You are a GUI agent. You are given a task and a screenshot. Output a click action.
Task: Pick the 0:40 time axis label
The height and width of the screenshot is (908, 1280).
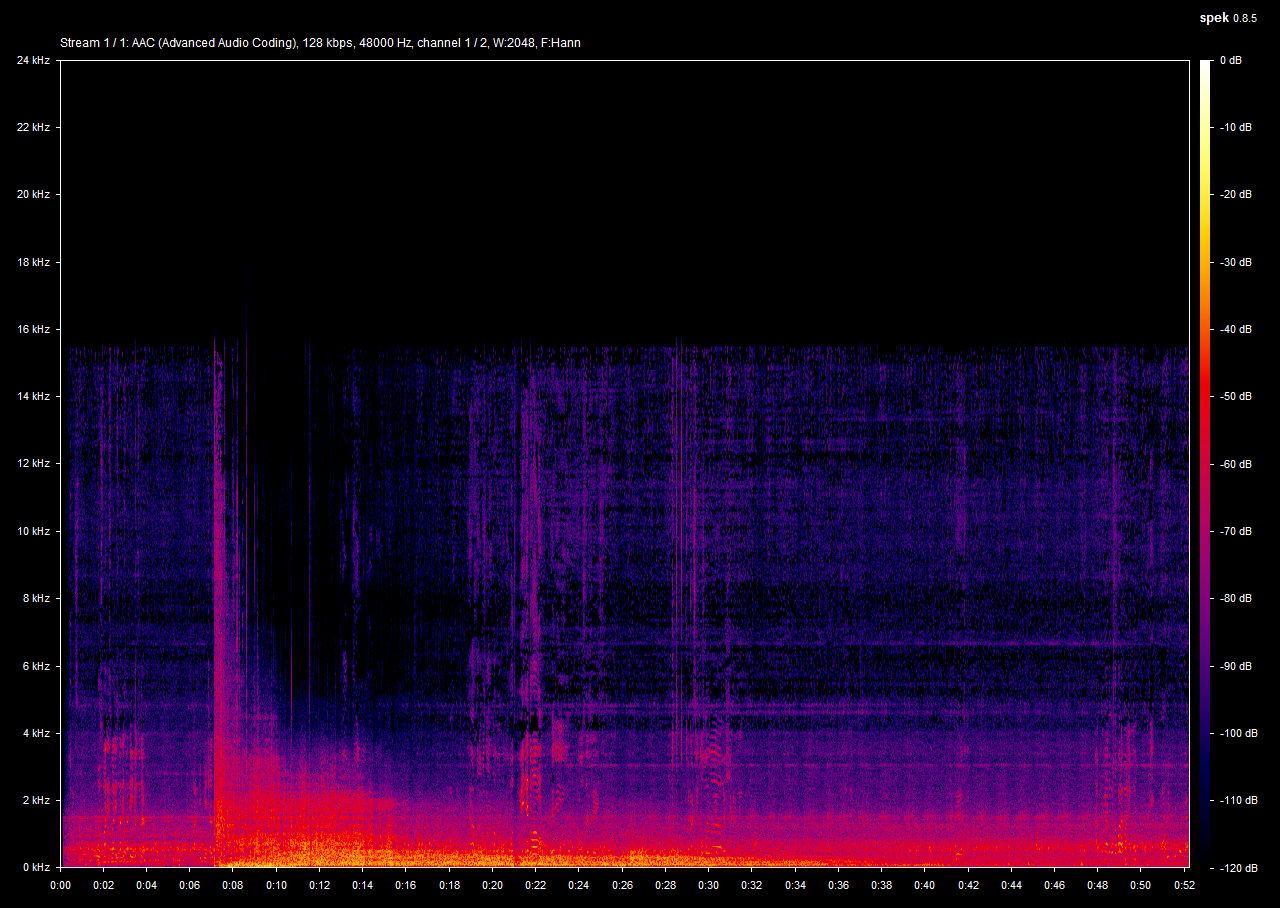pos(925,885)
